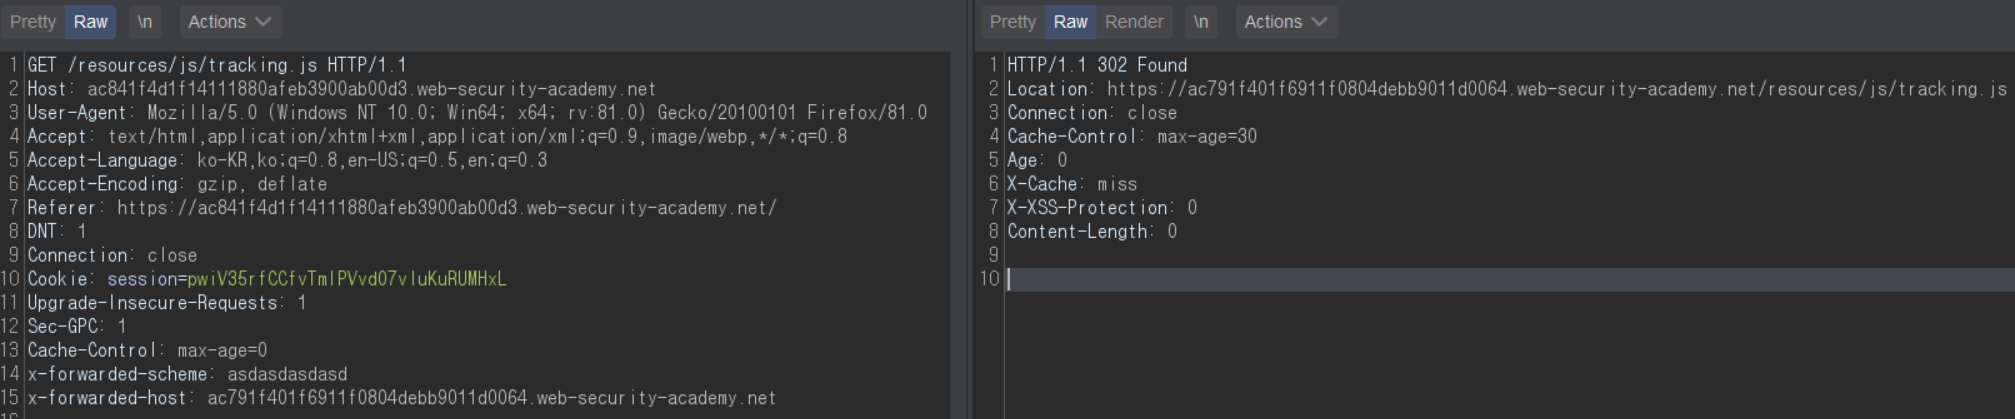2015x419 pixels.
Task: Click the x-forwarded-scheme header value asdasdasdasd
Action: pyautogui.click(x=287, y=374)
